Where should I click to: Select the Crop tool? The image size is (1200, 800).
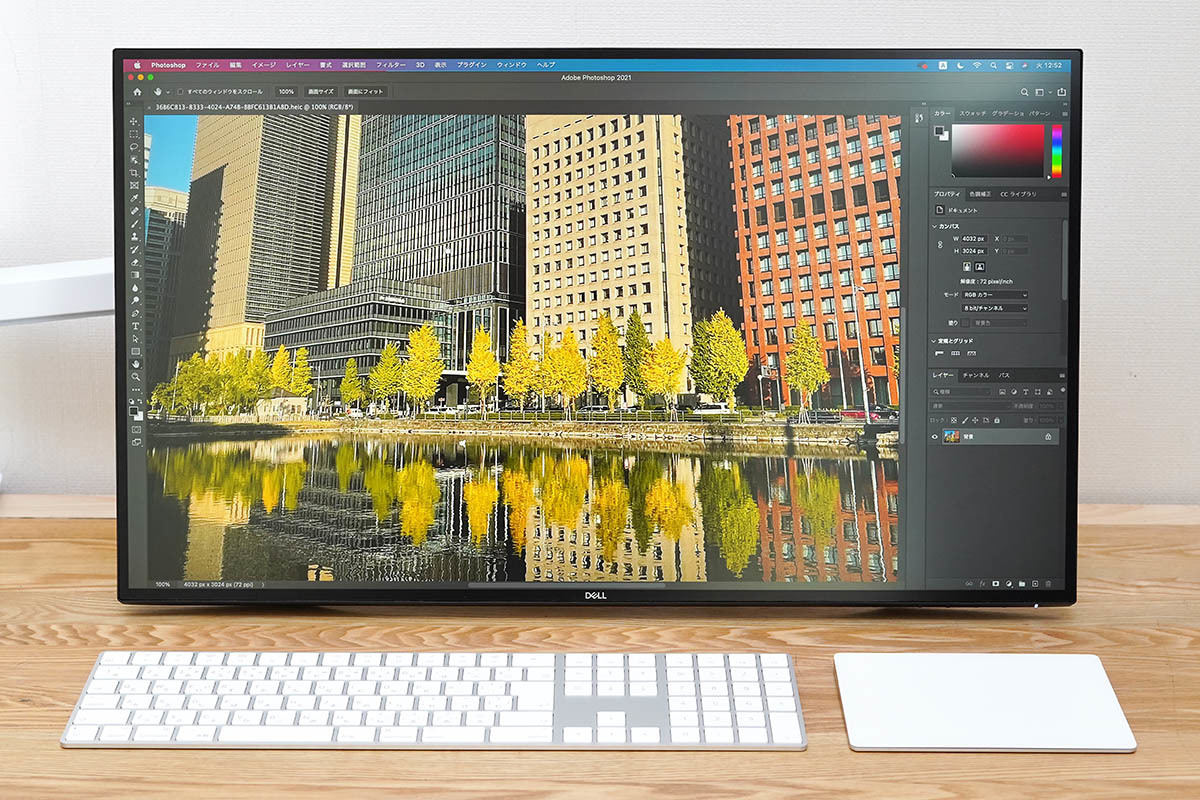click(135, 172)
